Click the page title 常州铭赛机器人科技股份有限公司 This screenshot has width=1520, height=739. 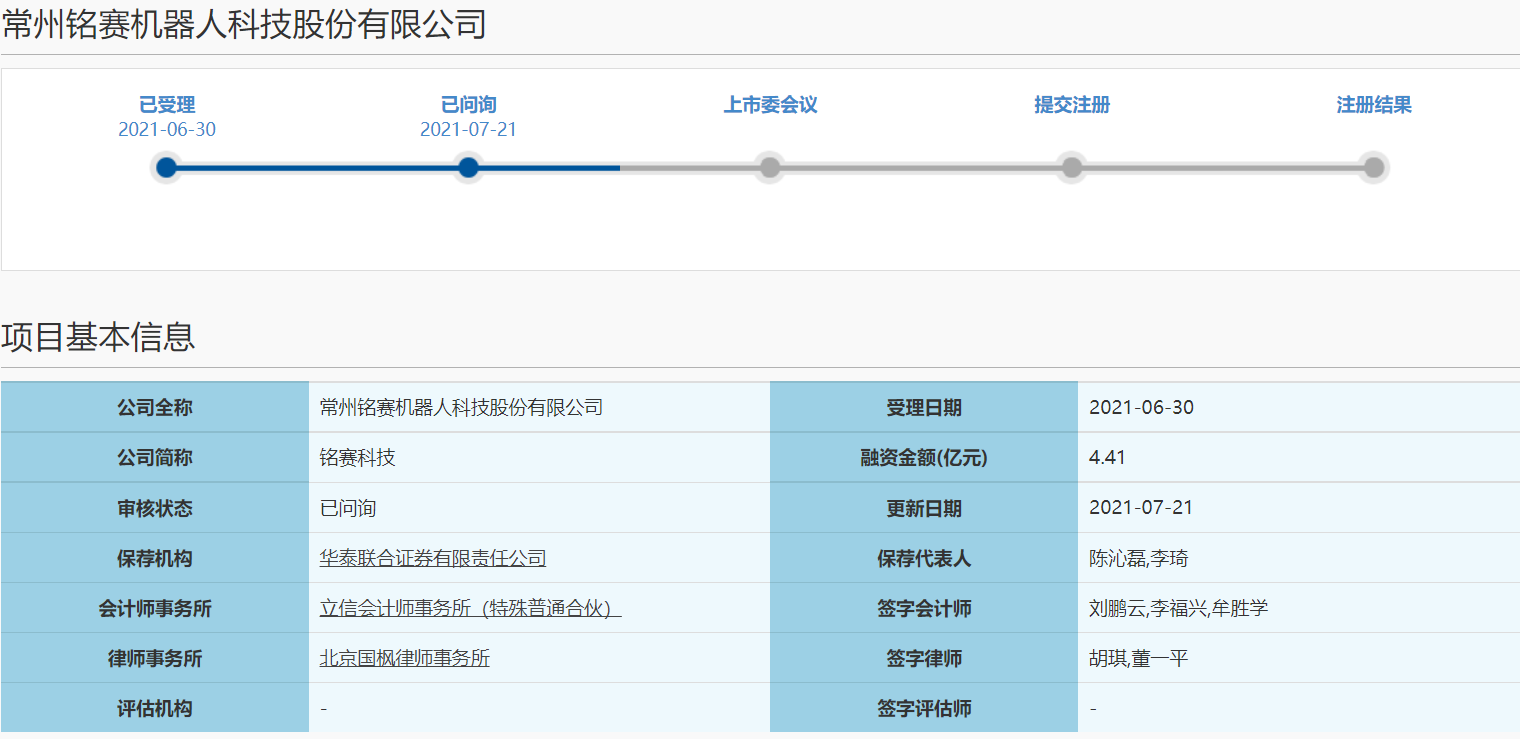coord(244,23)
